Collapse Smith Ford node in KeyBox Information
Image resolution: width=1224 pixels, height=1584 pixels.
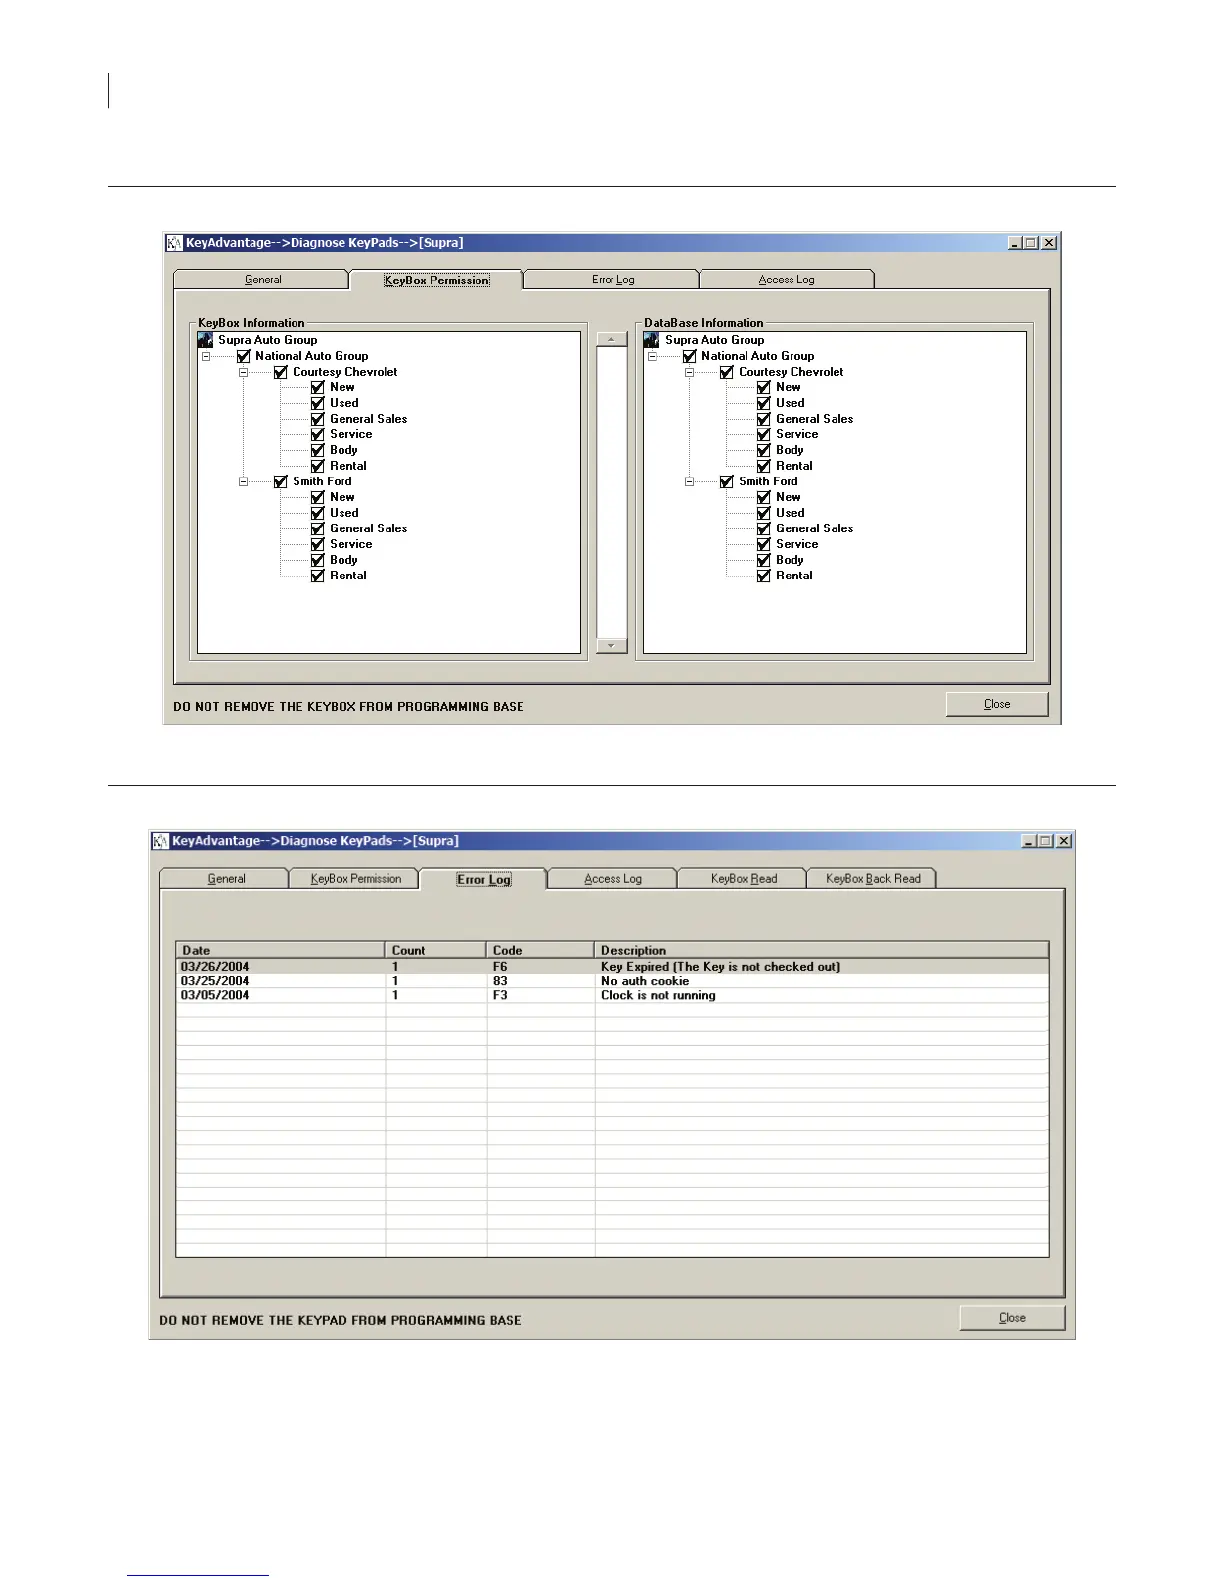tap(243, 481)
